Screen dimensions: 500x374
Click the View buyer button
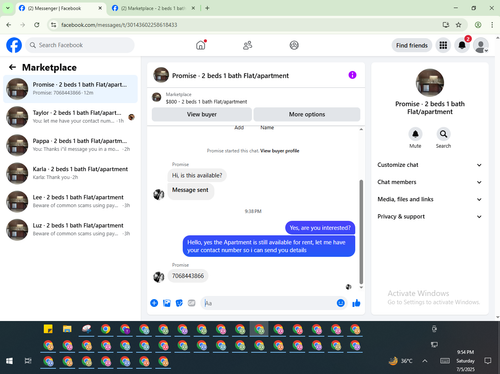click(202, 114)
